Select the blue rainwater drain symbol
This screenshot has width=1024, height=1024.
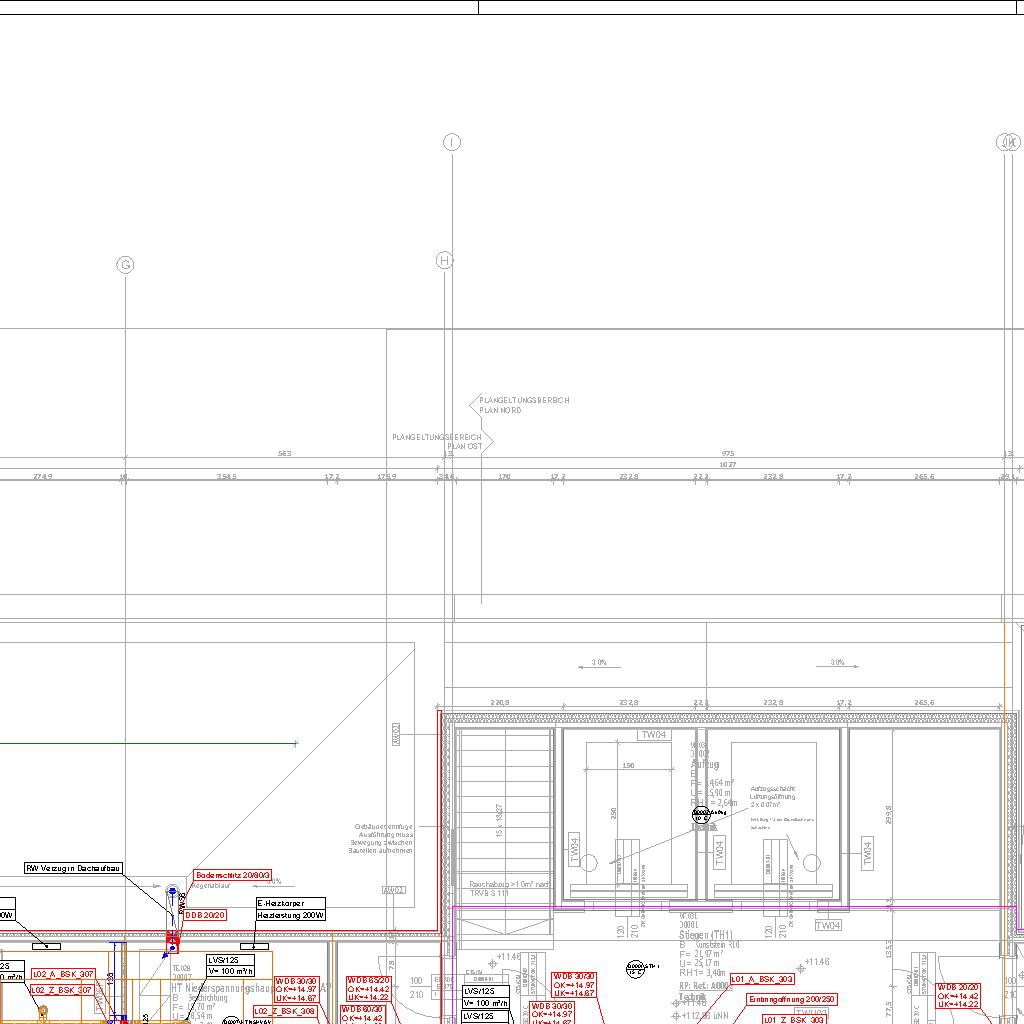(x=171, y=891)
